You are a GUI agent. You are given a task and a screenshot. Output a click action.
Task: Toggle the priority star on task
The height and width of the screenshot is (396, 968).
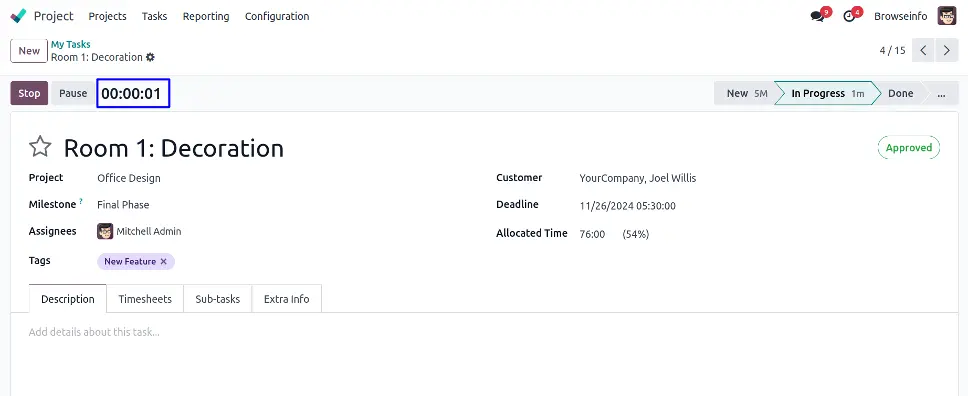coord(40,147)
